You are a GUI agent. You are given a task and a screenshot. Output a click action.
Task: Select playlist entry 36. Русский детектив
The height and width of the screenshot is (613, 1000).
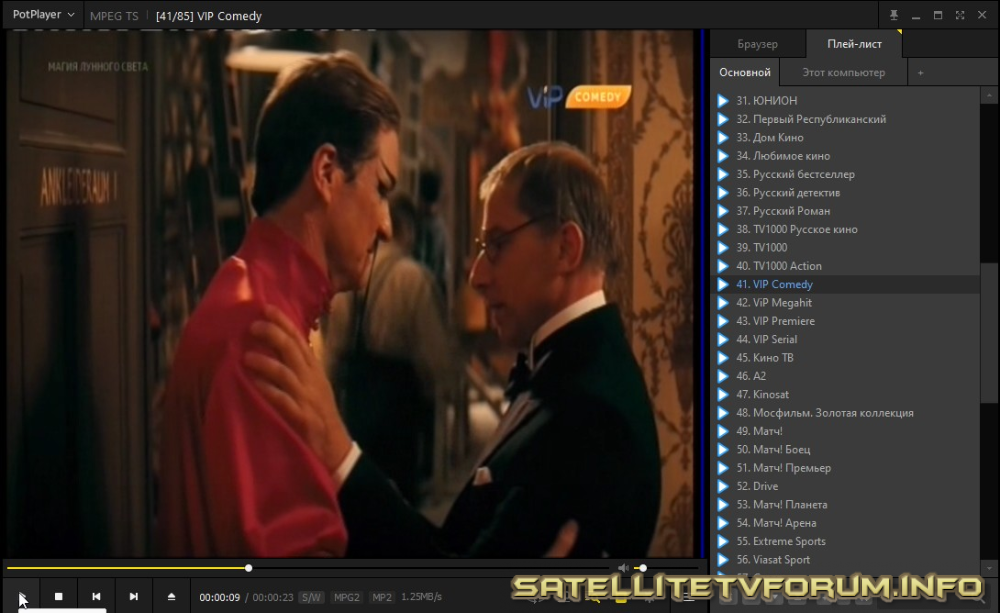(846, 193)
